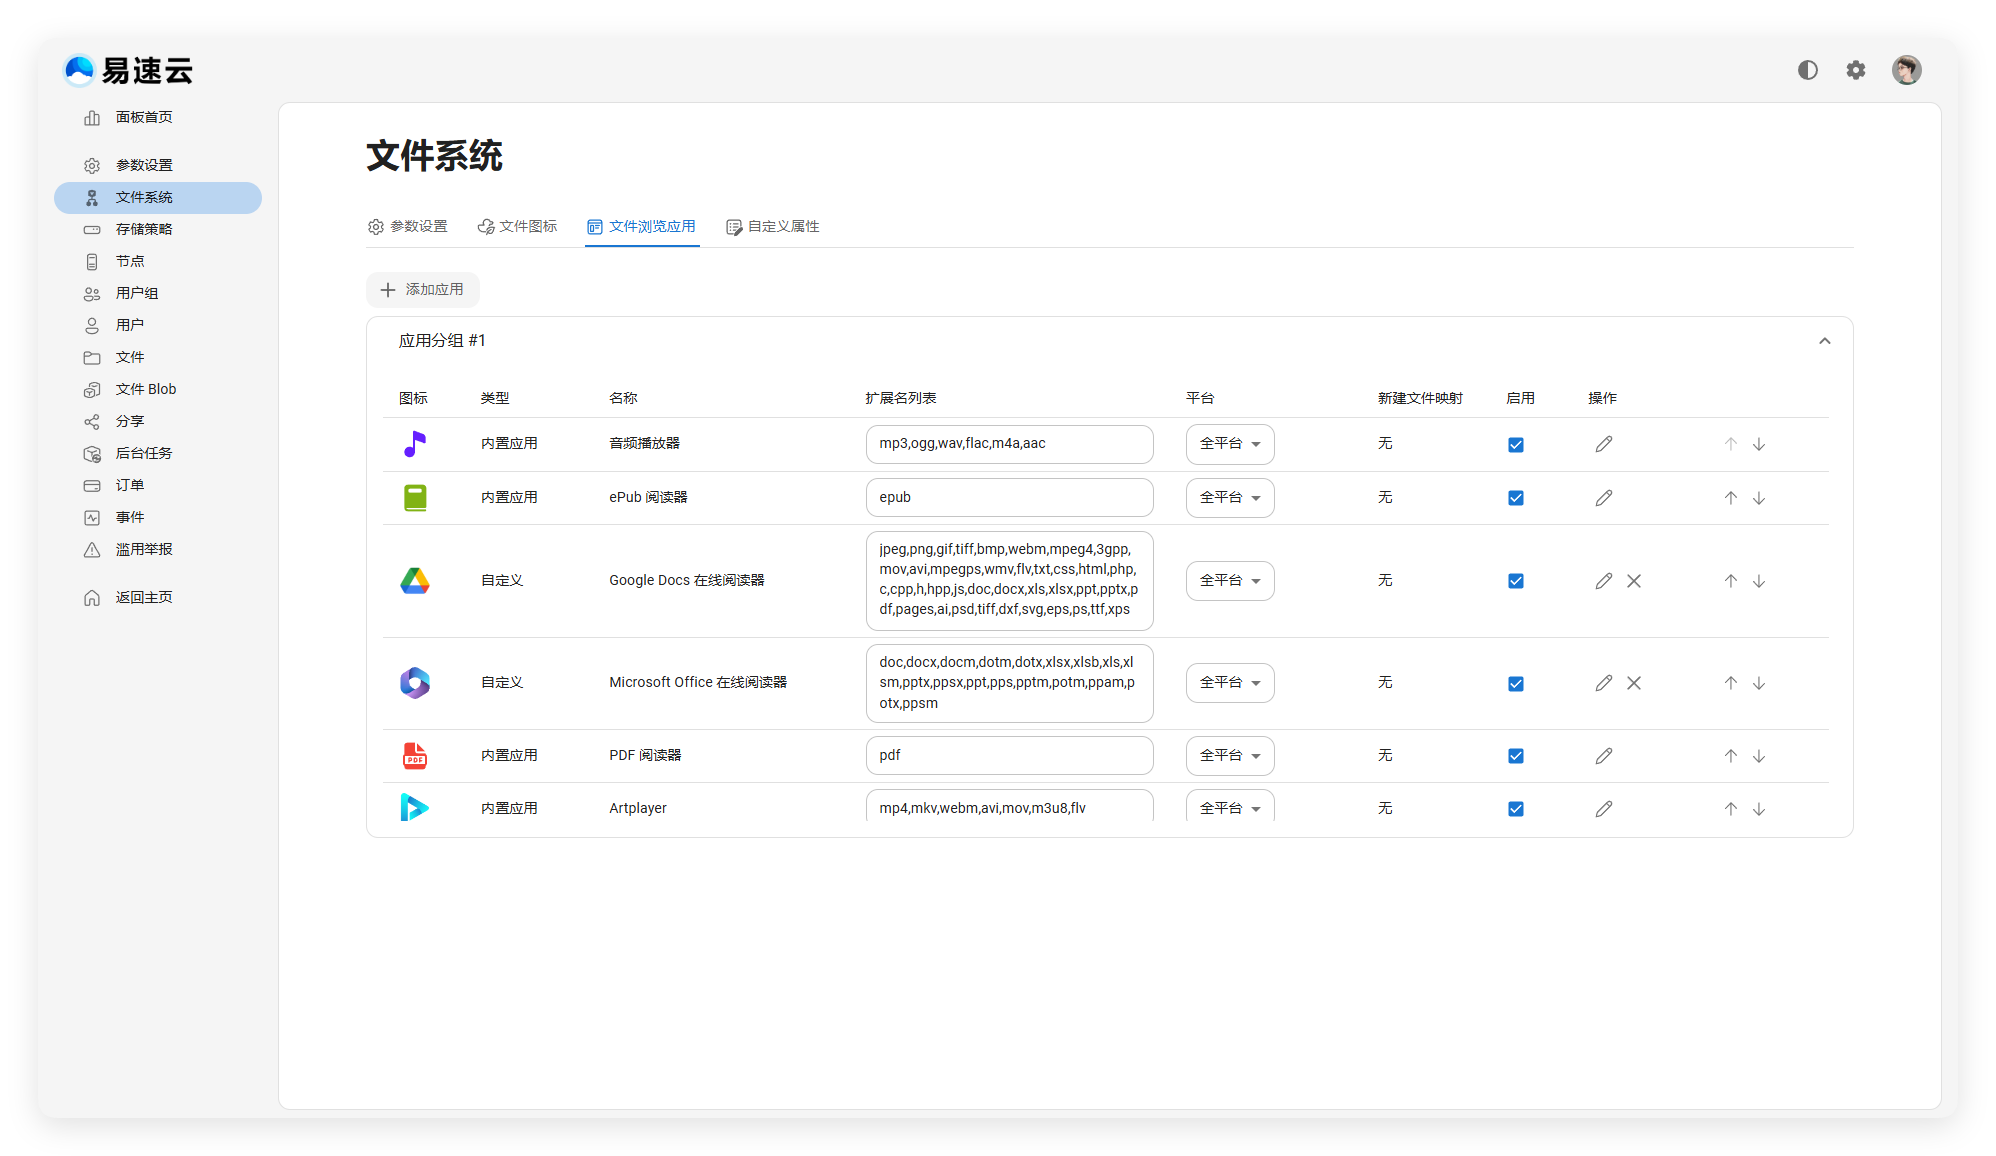Open platform dropdown for ePub 阅读器
The height and width of the screenshot is (1156, 1996).
1229,498
